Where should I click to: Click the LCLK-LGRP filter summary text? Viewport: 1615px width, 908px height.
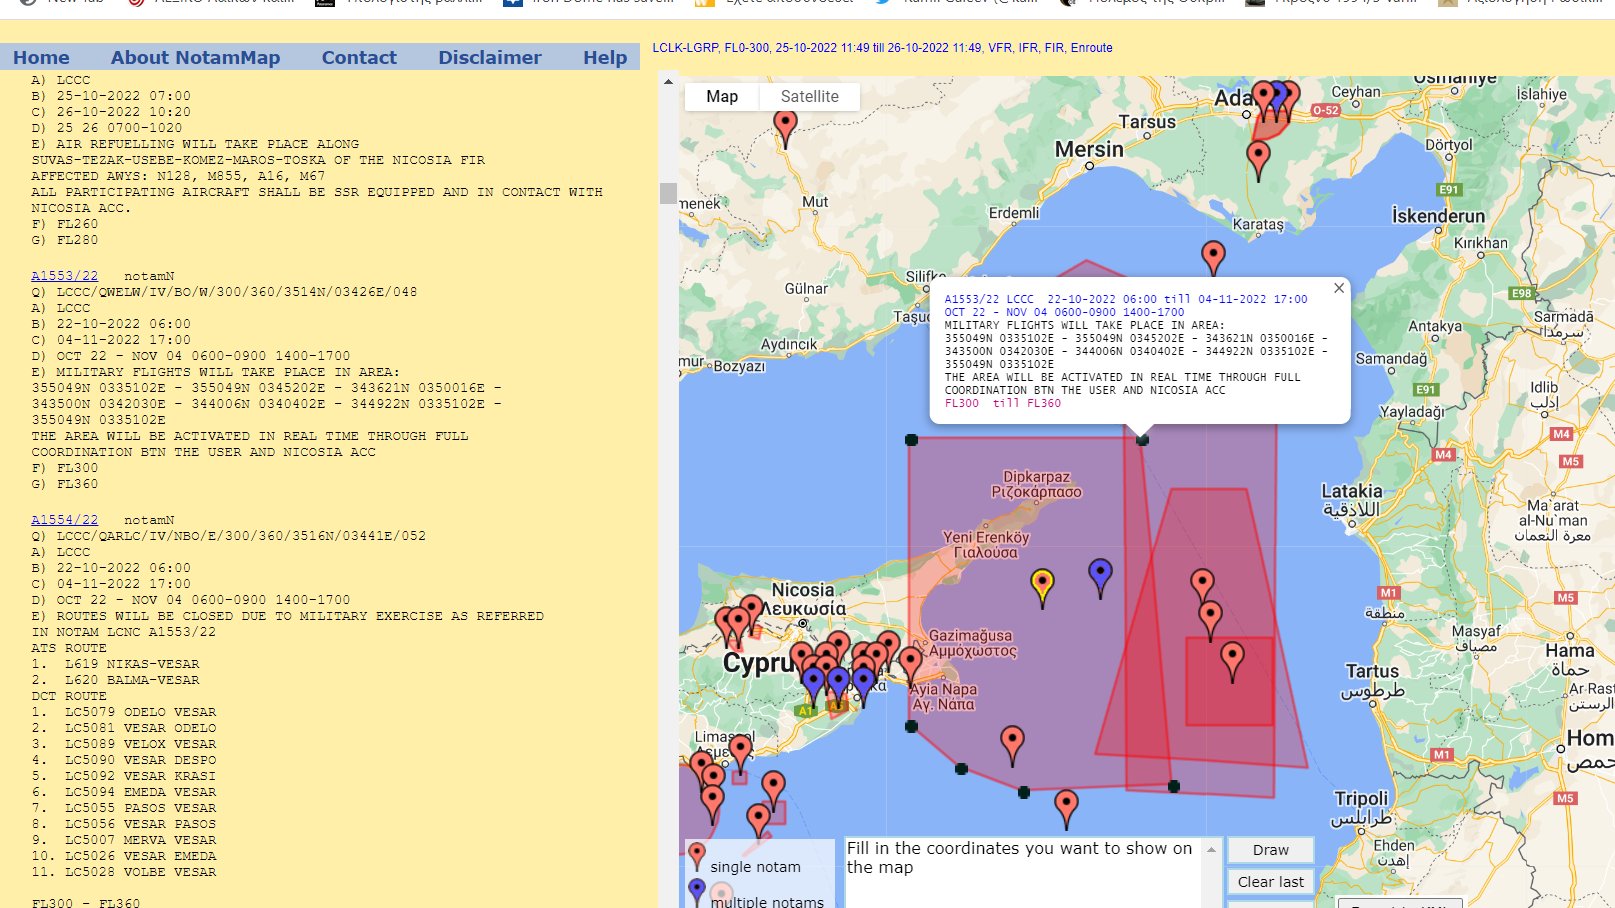(x=882, y=48)
